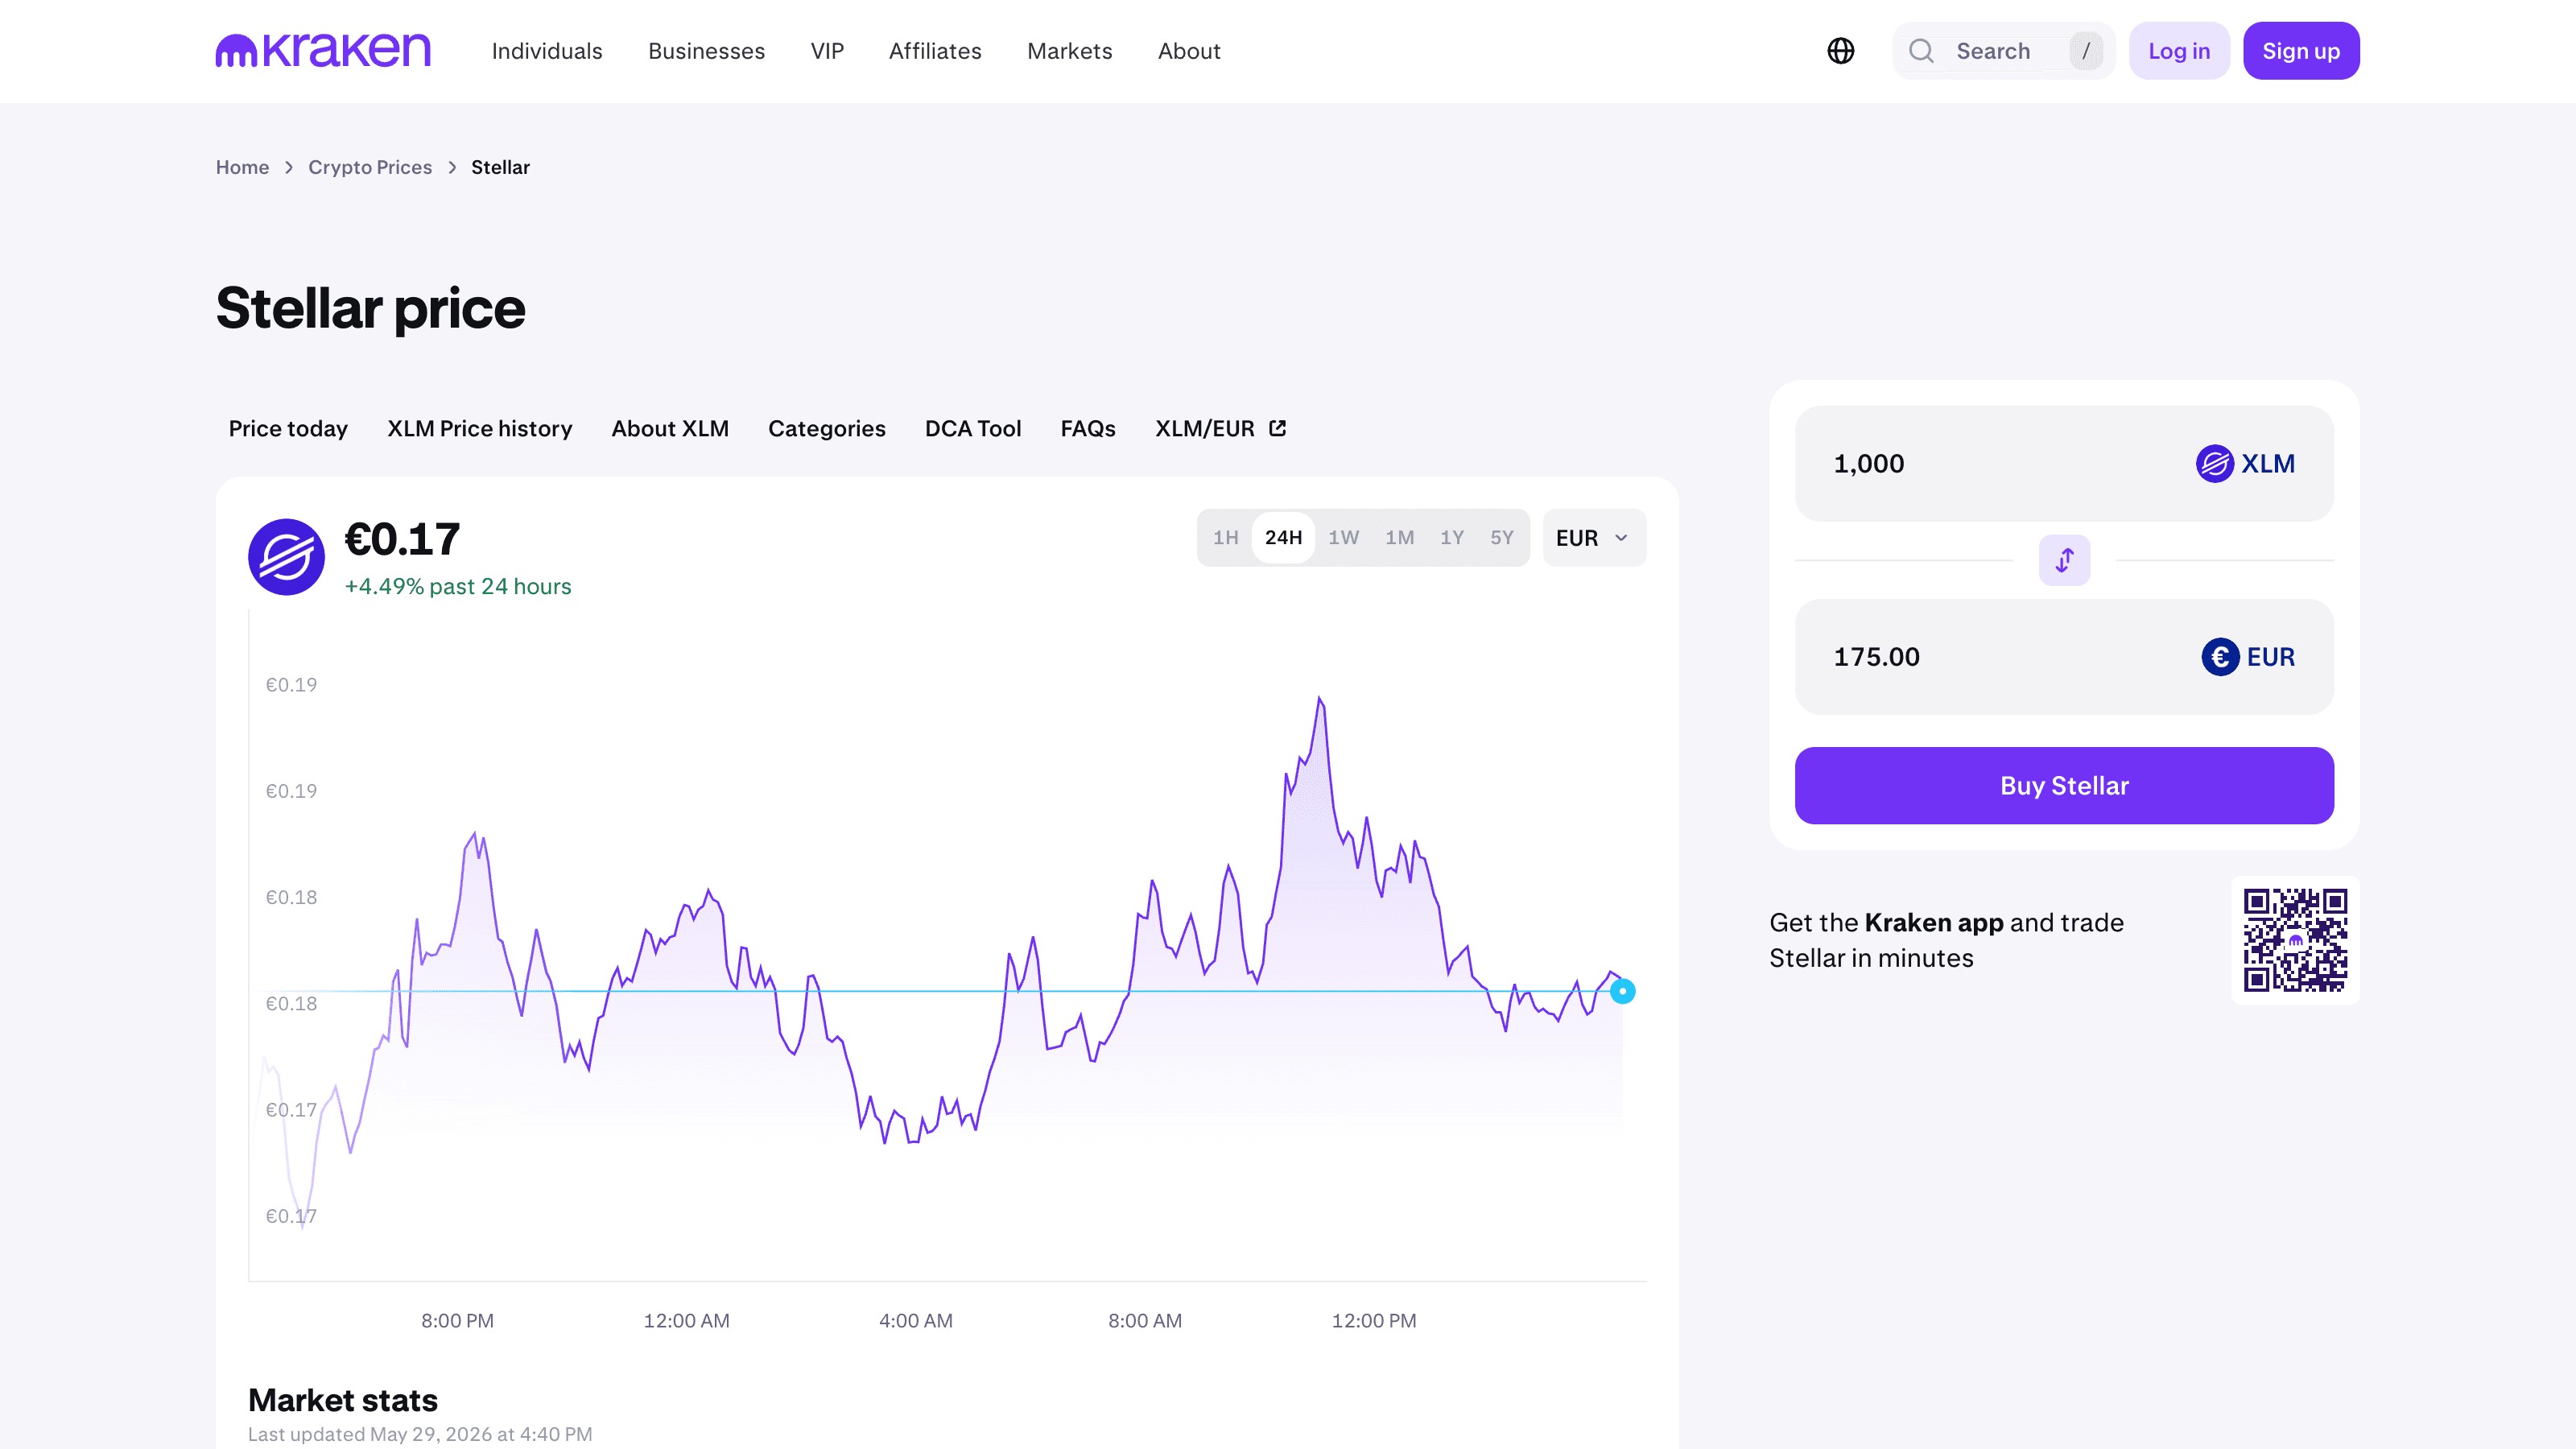This screenshot has width=2576, height=1449.
Task: Click the Kraken logo
Action: pyautogui.click(x=323, y=50)
